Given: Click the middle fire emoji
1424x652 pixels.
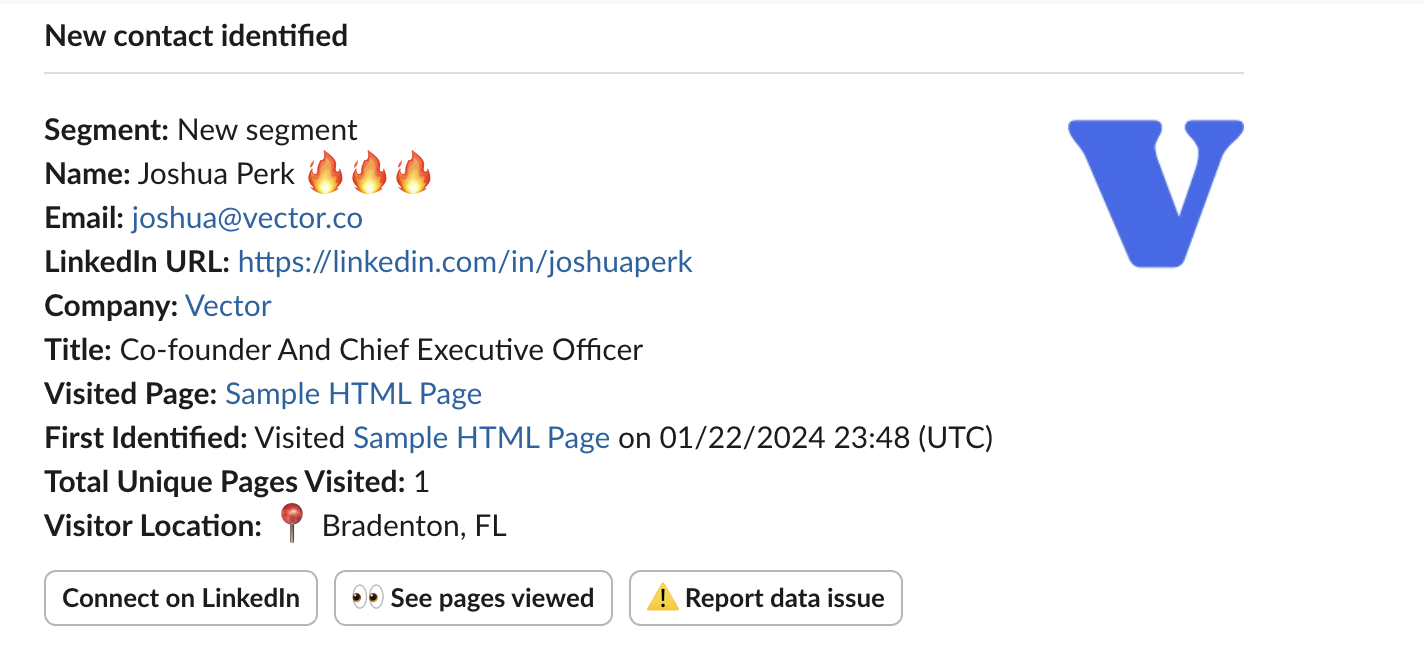Looking at the screenshot, I should click(x=369, y=174).
